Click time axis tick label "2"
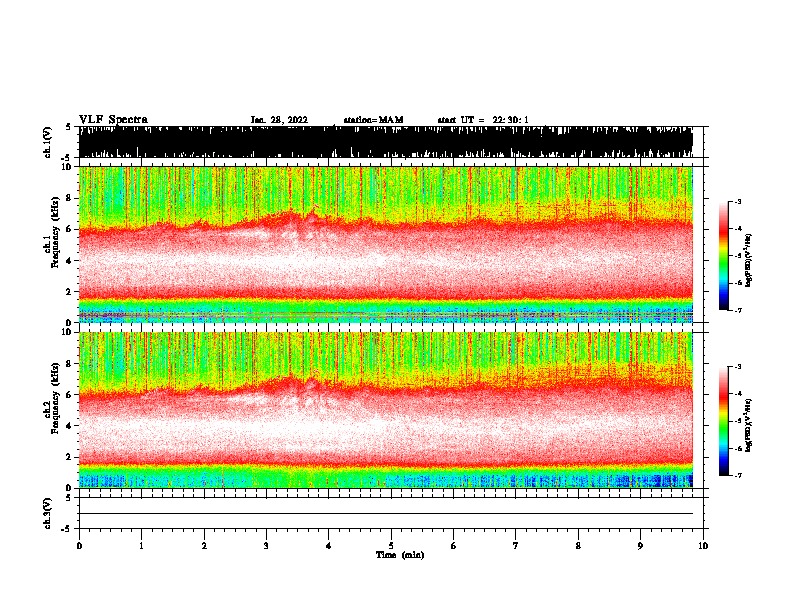This screenshot has height=612, width=792. point(204,546)
